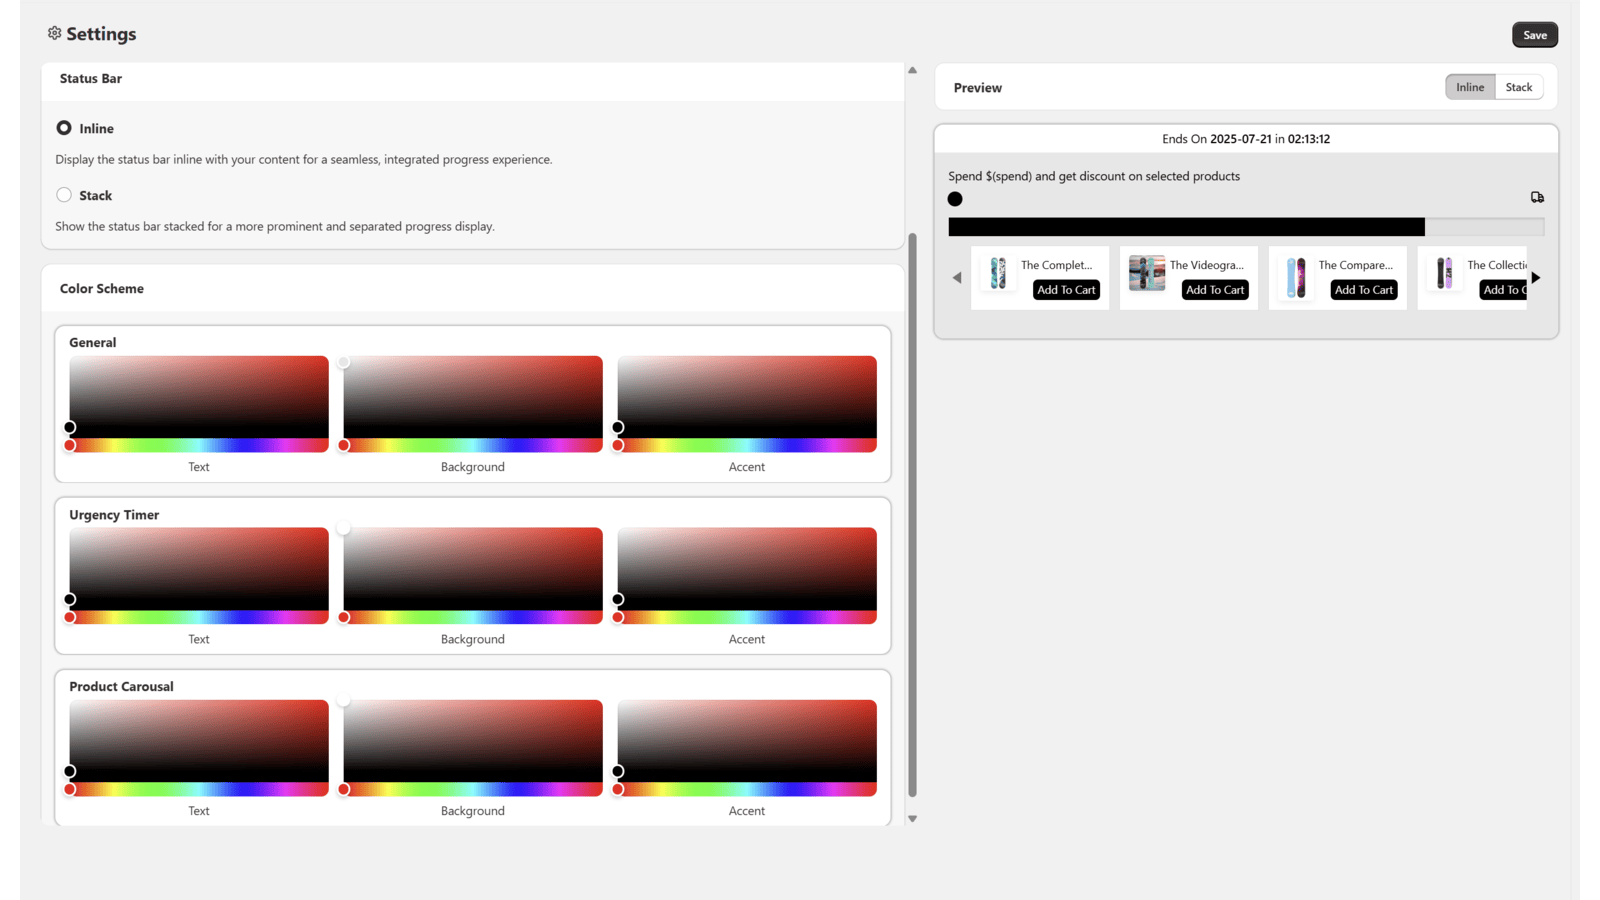The width and height of the screenshot is (1600, 900).
Task: Click The Complete snowboard product thumbnail
Action: coord(997,274)
